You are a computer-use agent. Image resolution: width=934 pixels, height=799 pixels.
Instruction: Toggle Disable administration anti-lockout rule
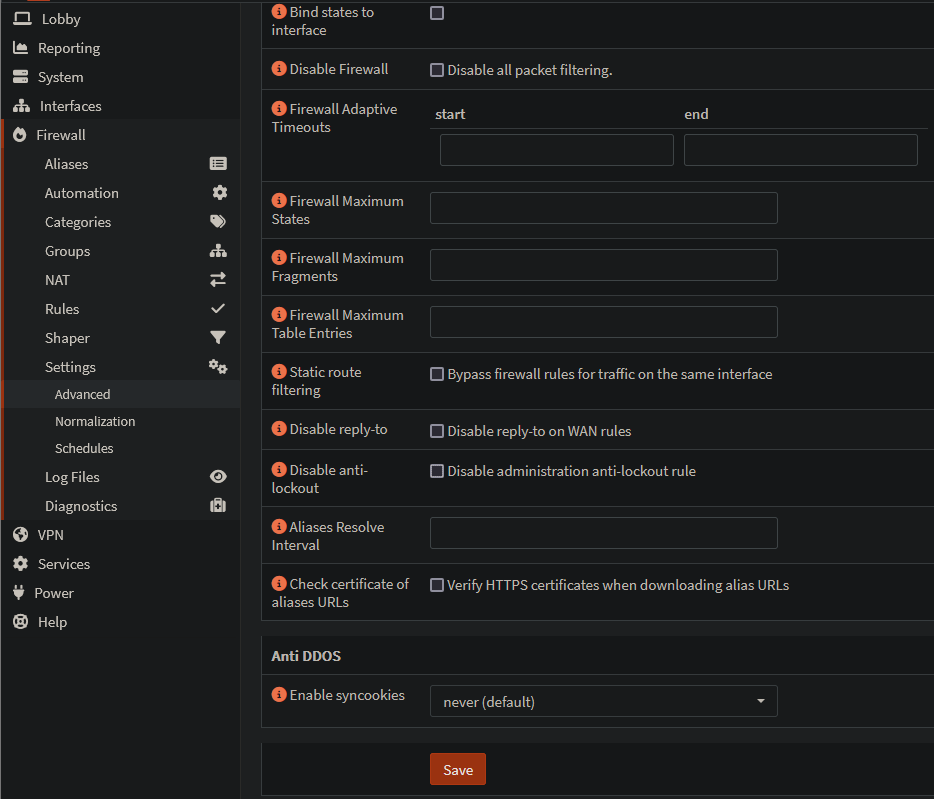pos(437,471)
